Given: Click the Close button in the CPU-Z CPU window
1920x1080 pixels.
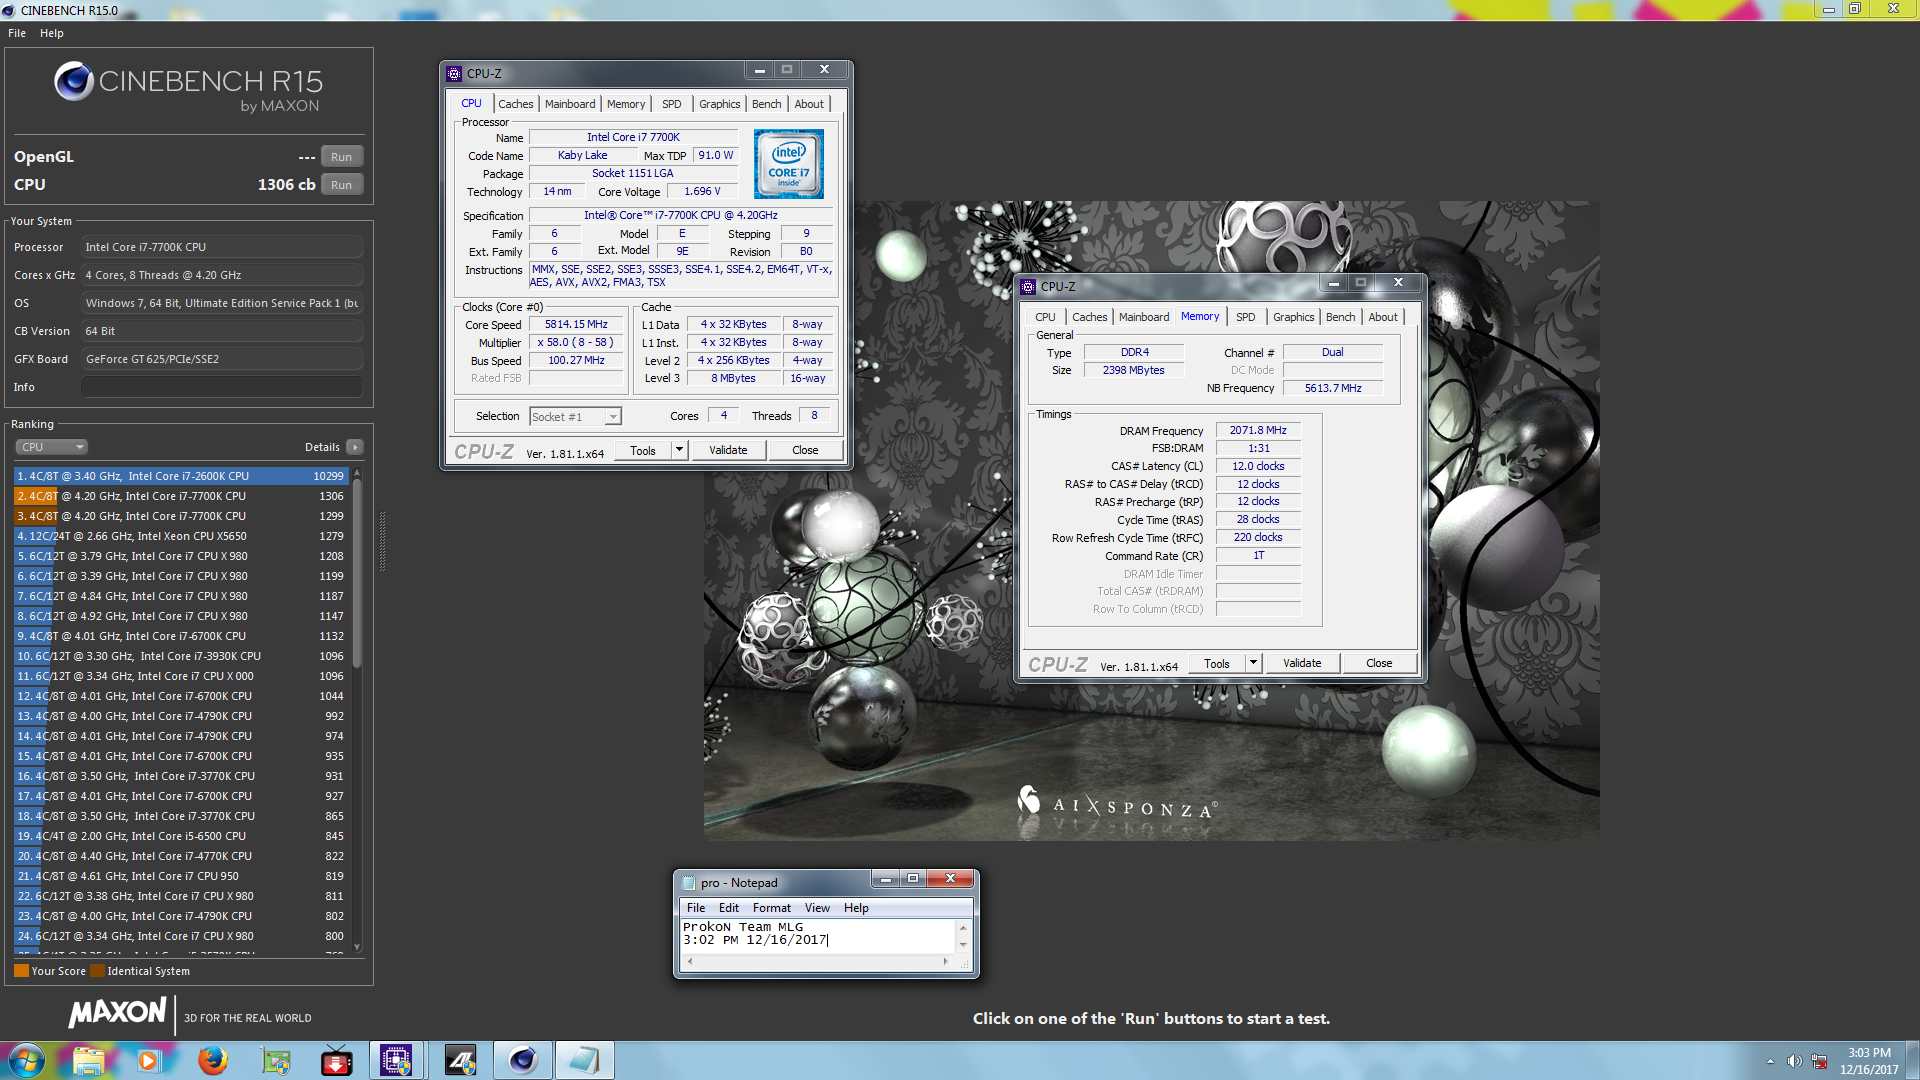Looking at the screenshot, I should pos(805,450).
